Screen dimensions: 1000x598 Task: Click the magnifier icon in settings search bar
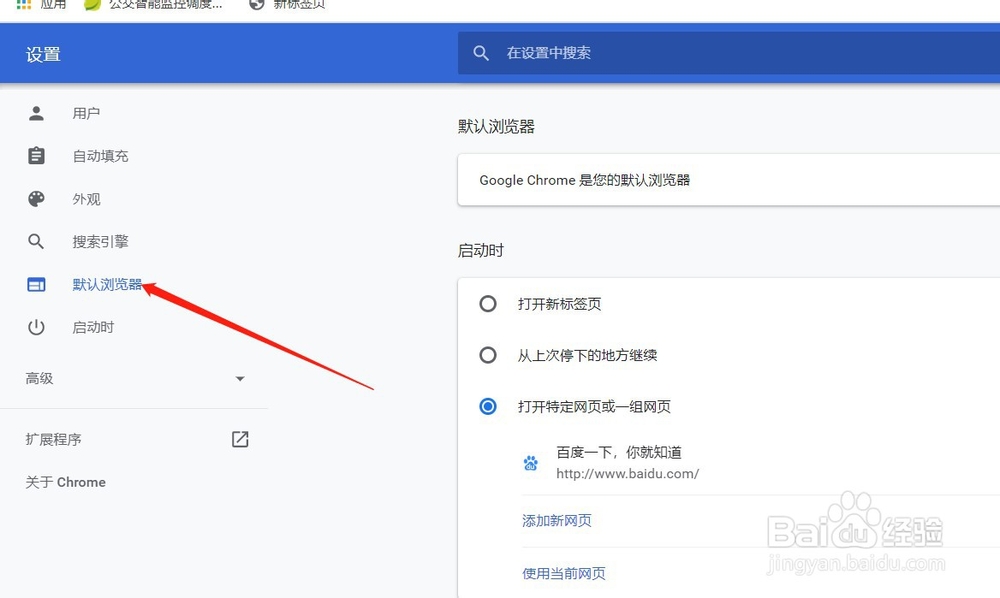click(x=481, y=53)
